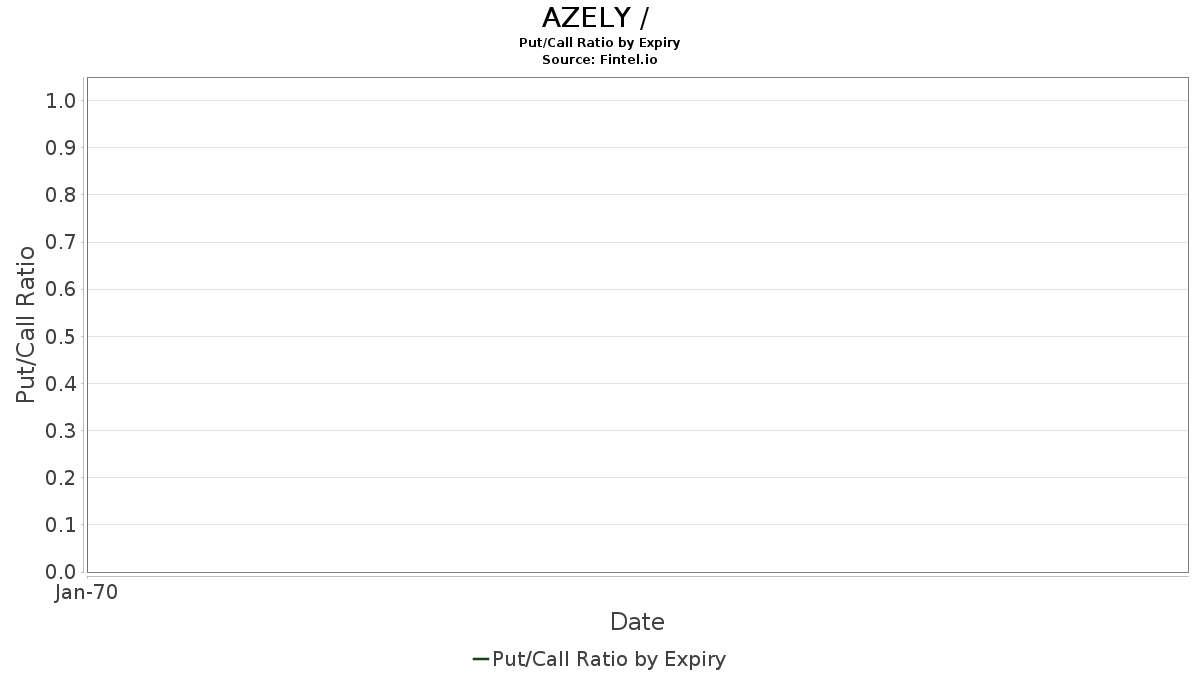Click the 0.6 y-axis tick label

(61, 289)
